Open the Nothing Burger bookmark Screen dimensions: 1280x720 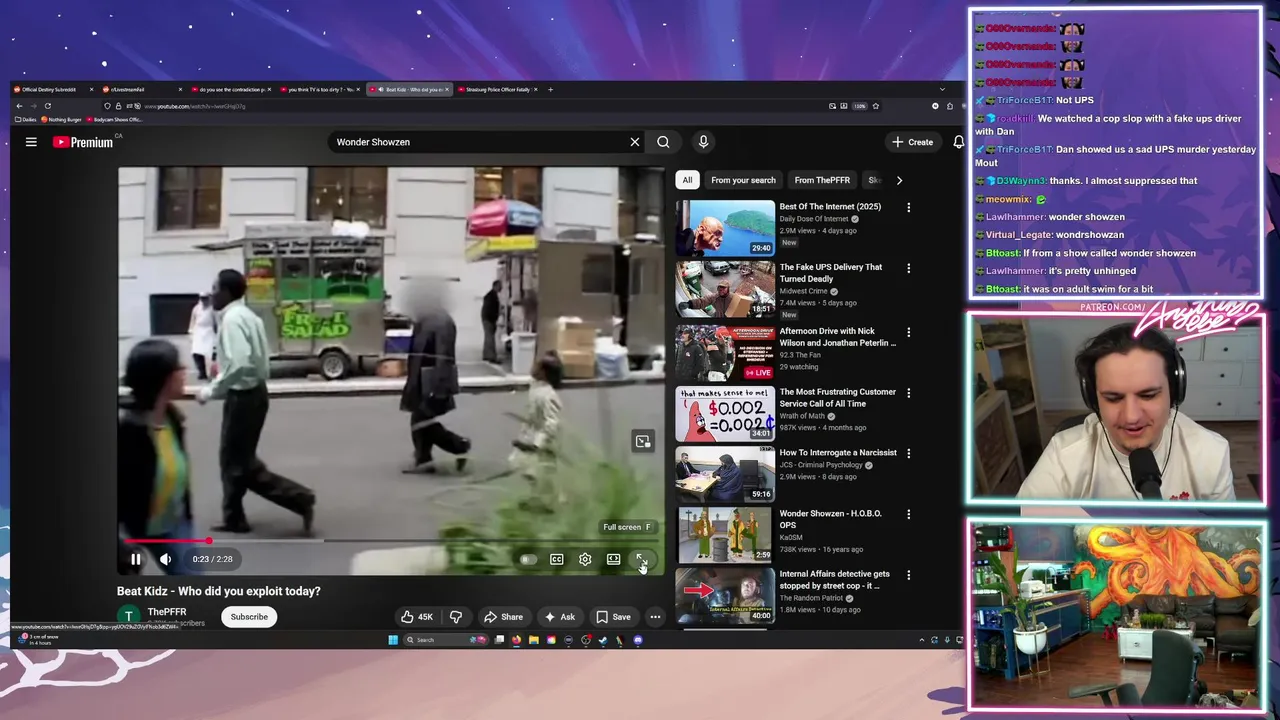[x=61, y=119]
